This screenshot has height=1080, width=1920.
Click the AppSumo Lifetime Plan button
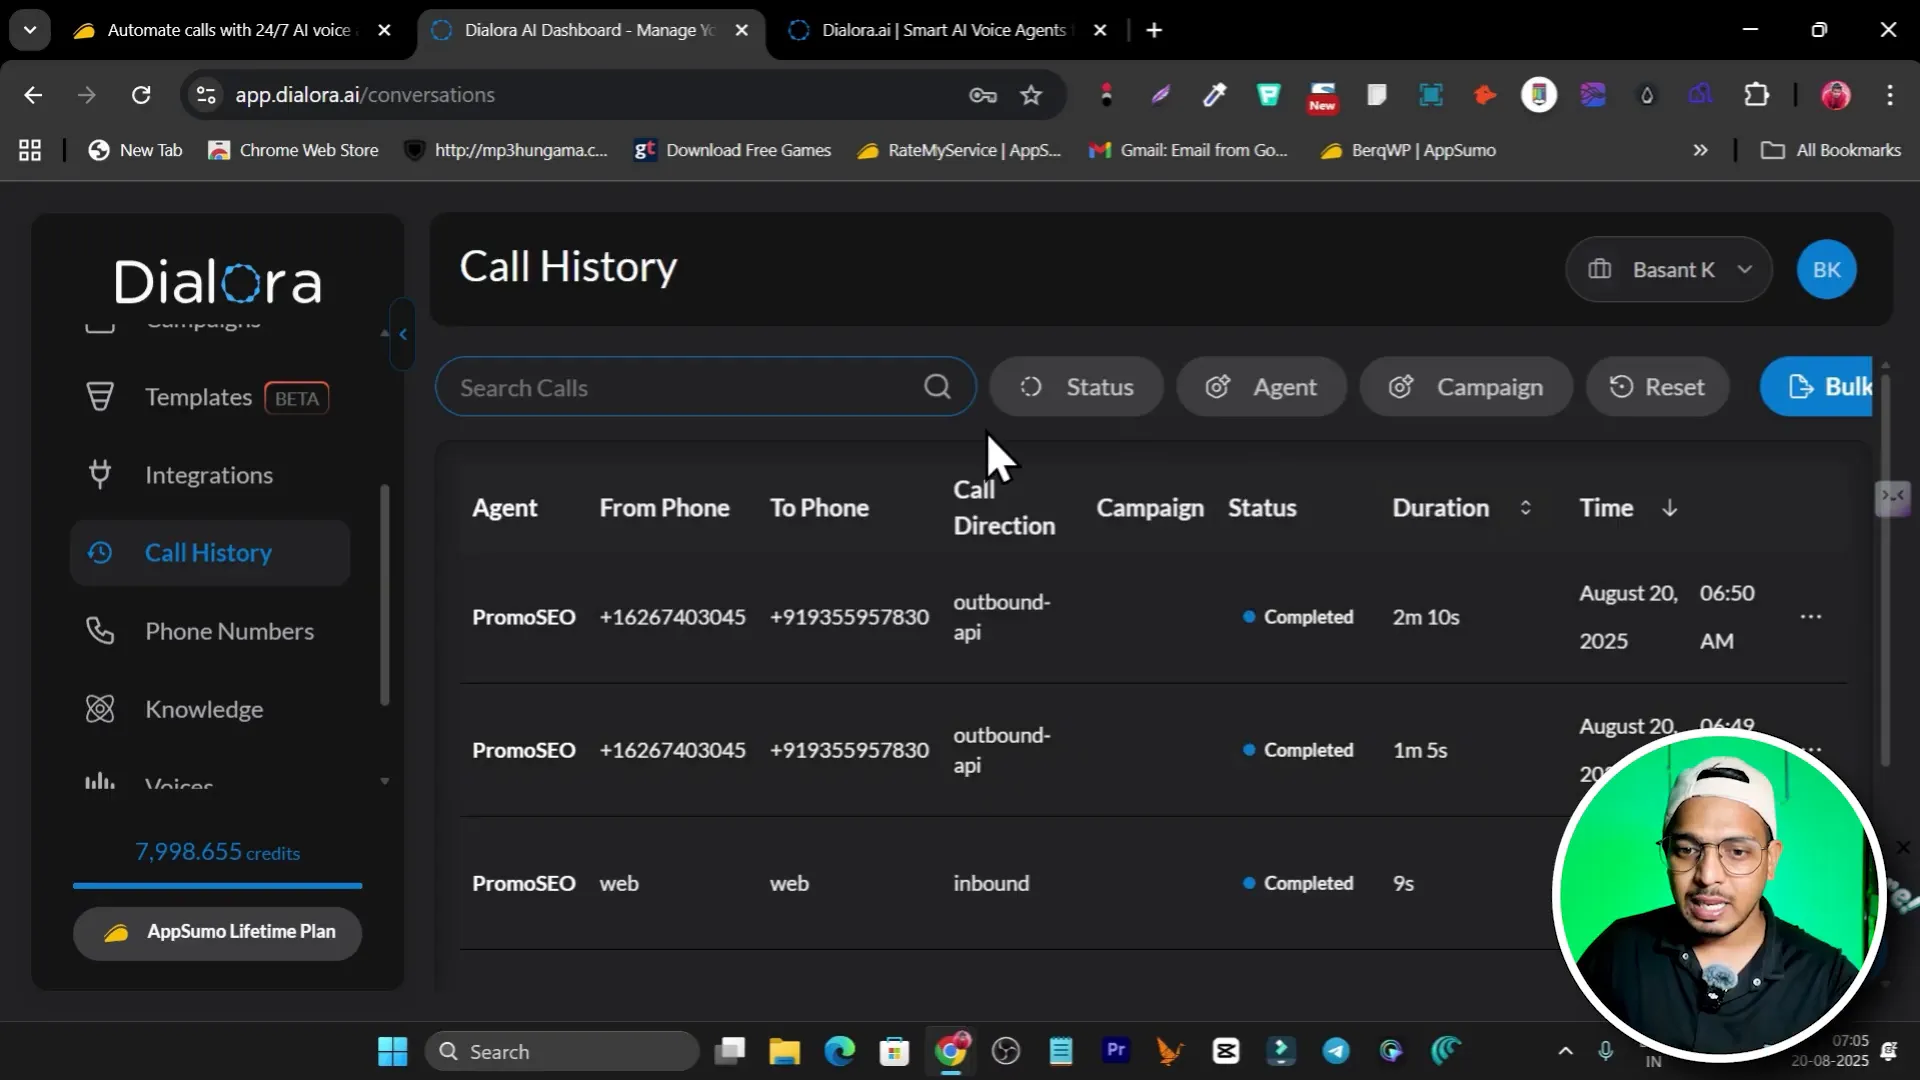(217, 932)
